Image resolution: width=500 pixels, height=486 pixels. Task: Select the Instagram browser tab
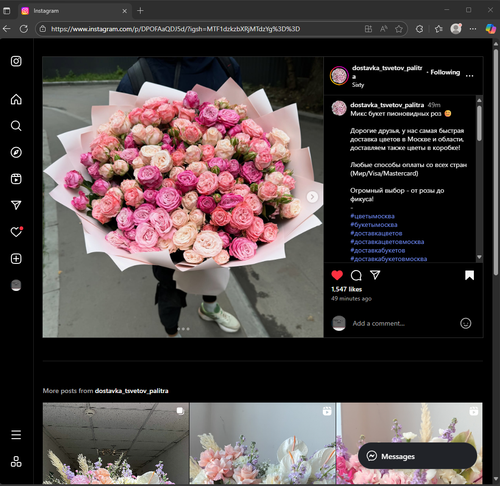pos(74,11)
